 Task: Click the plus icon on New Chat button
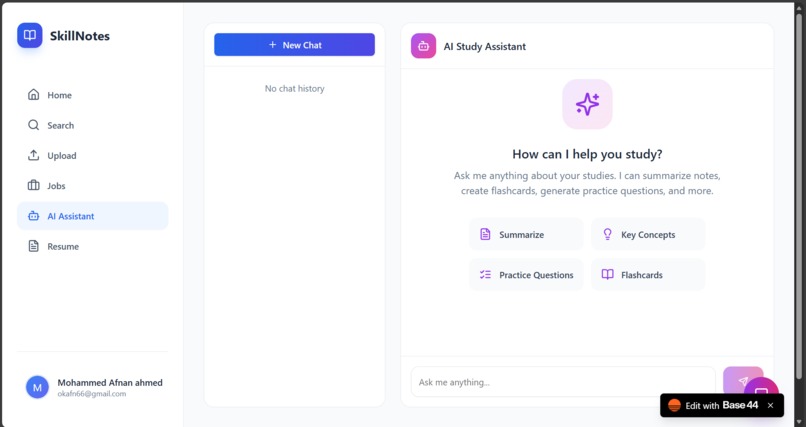click(272, 45)
